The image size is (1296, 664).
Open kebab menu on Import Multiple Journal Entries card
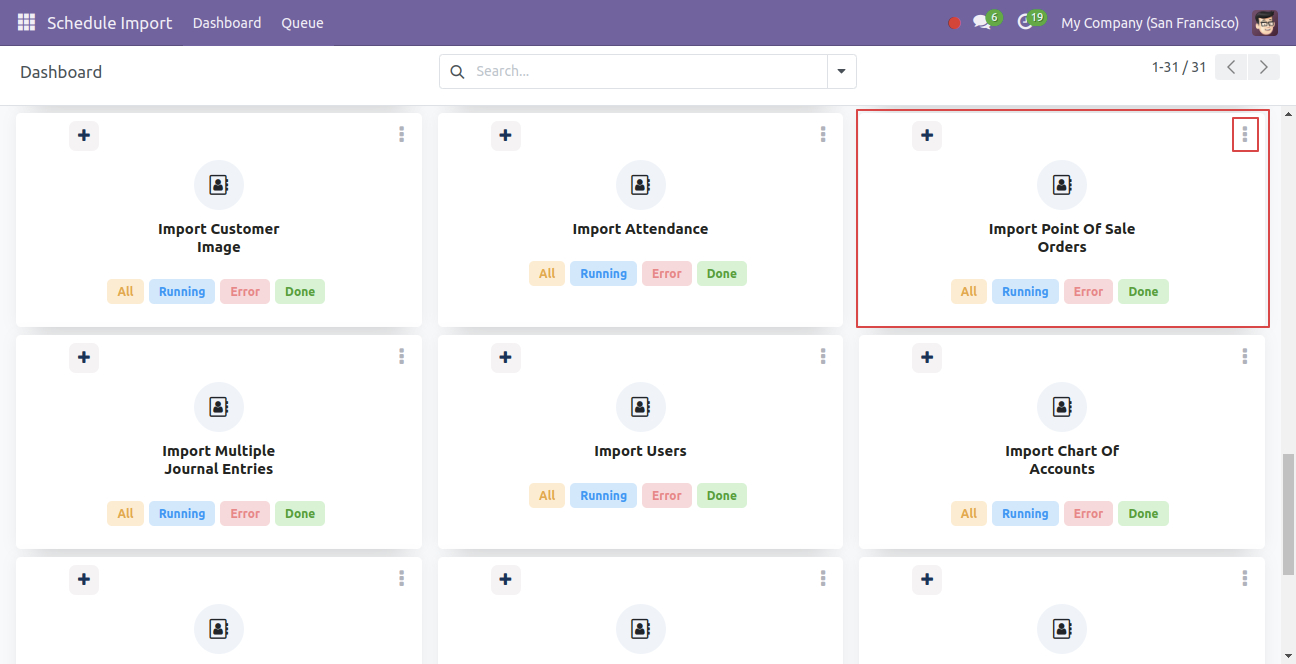401,356
